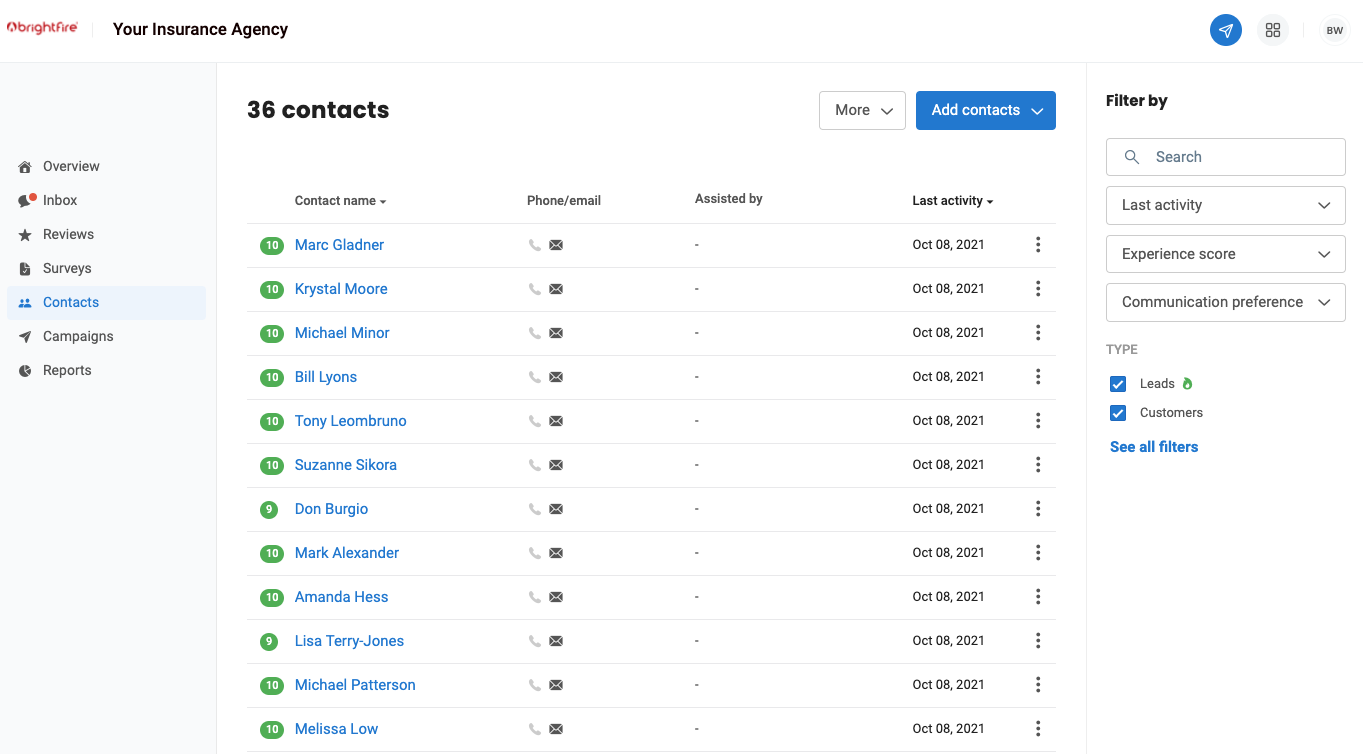
Task: Open the Last activity filter dropdown
Action: tap(1225, 205)
